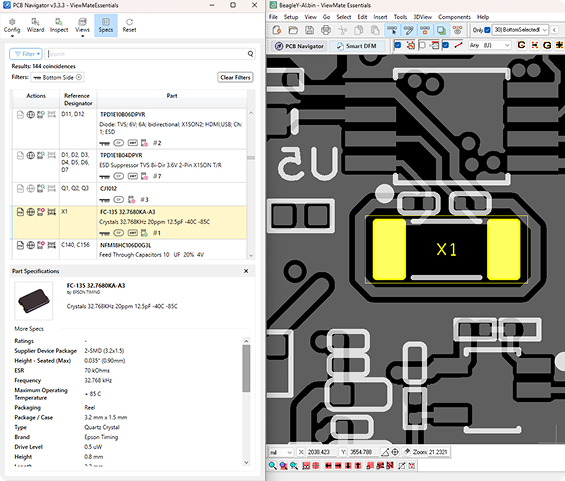Open the Filter dropdown
The height and width of the screenshot is (481, 565).
[26, 54]
